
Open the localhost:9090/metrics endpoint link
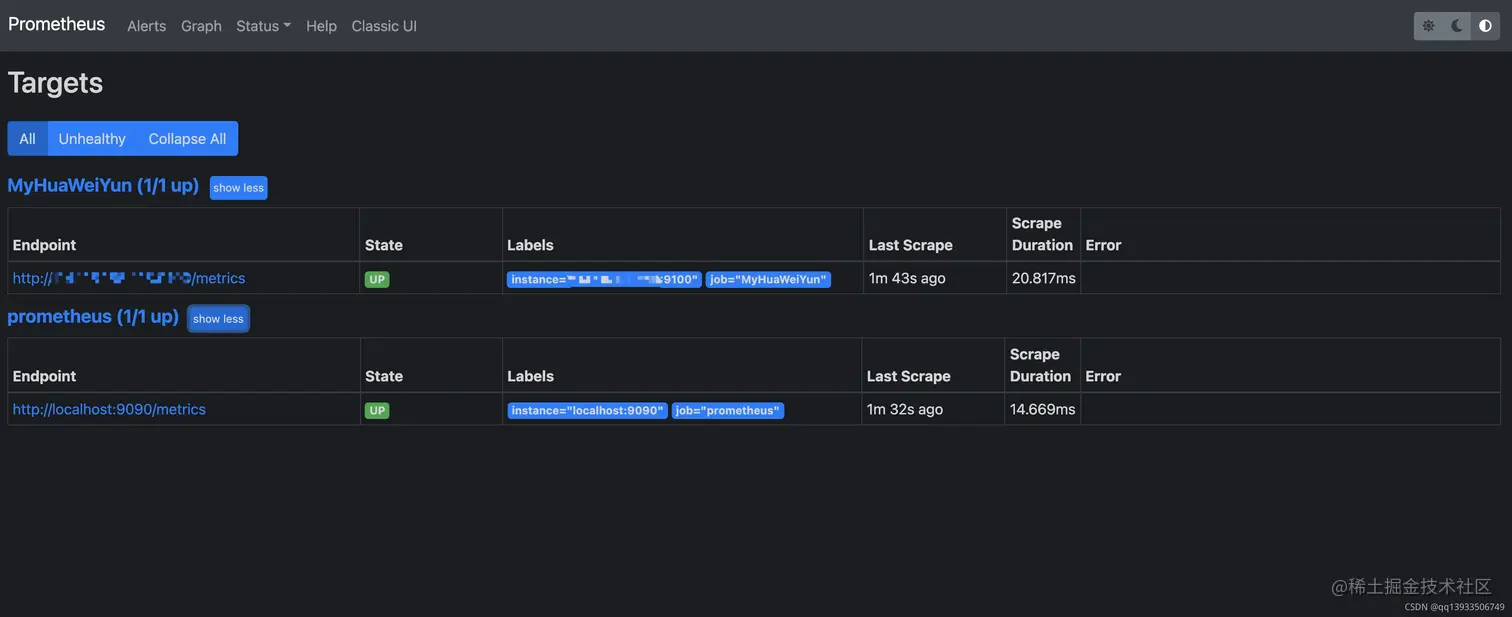[x=109, y=409]
